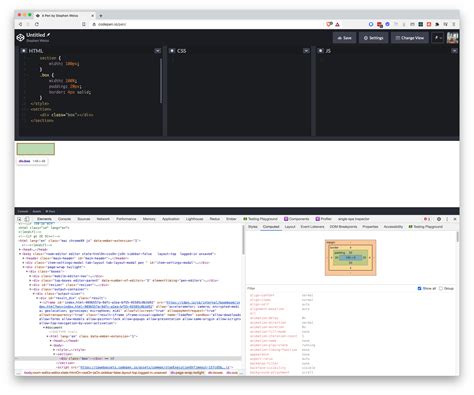Image resolution: width=474 pixels, height=395 pixels.
Task: Expand the JS editor dropdown arrow
Action: tap(454, 51)
